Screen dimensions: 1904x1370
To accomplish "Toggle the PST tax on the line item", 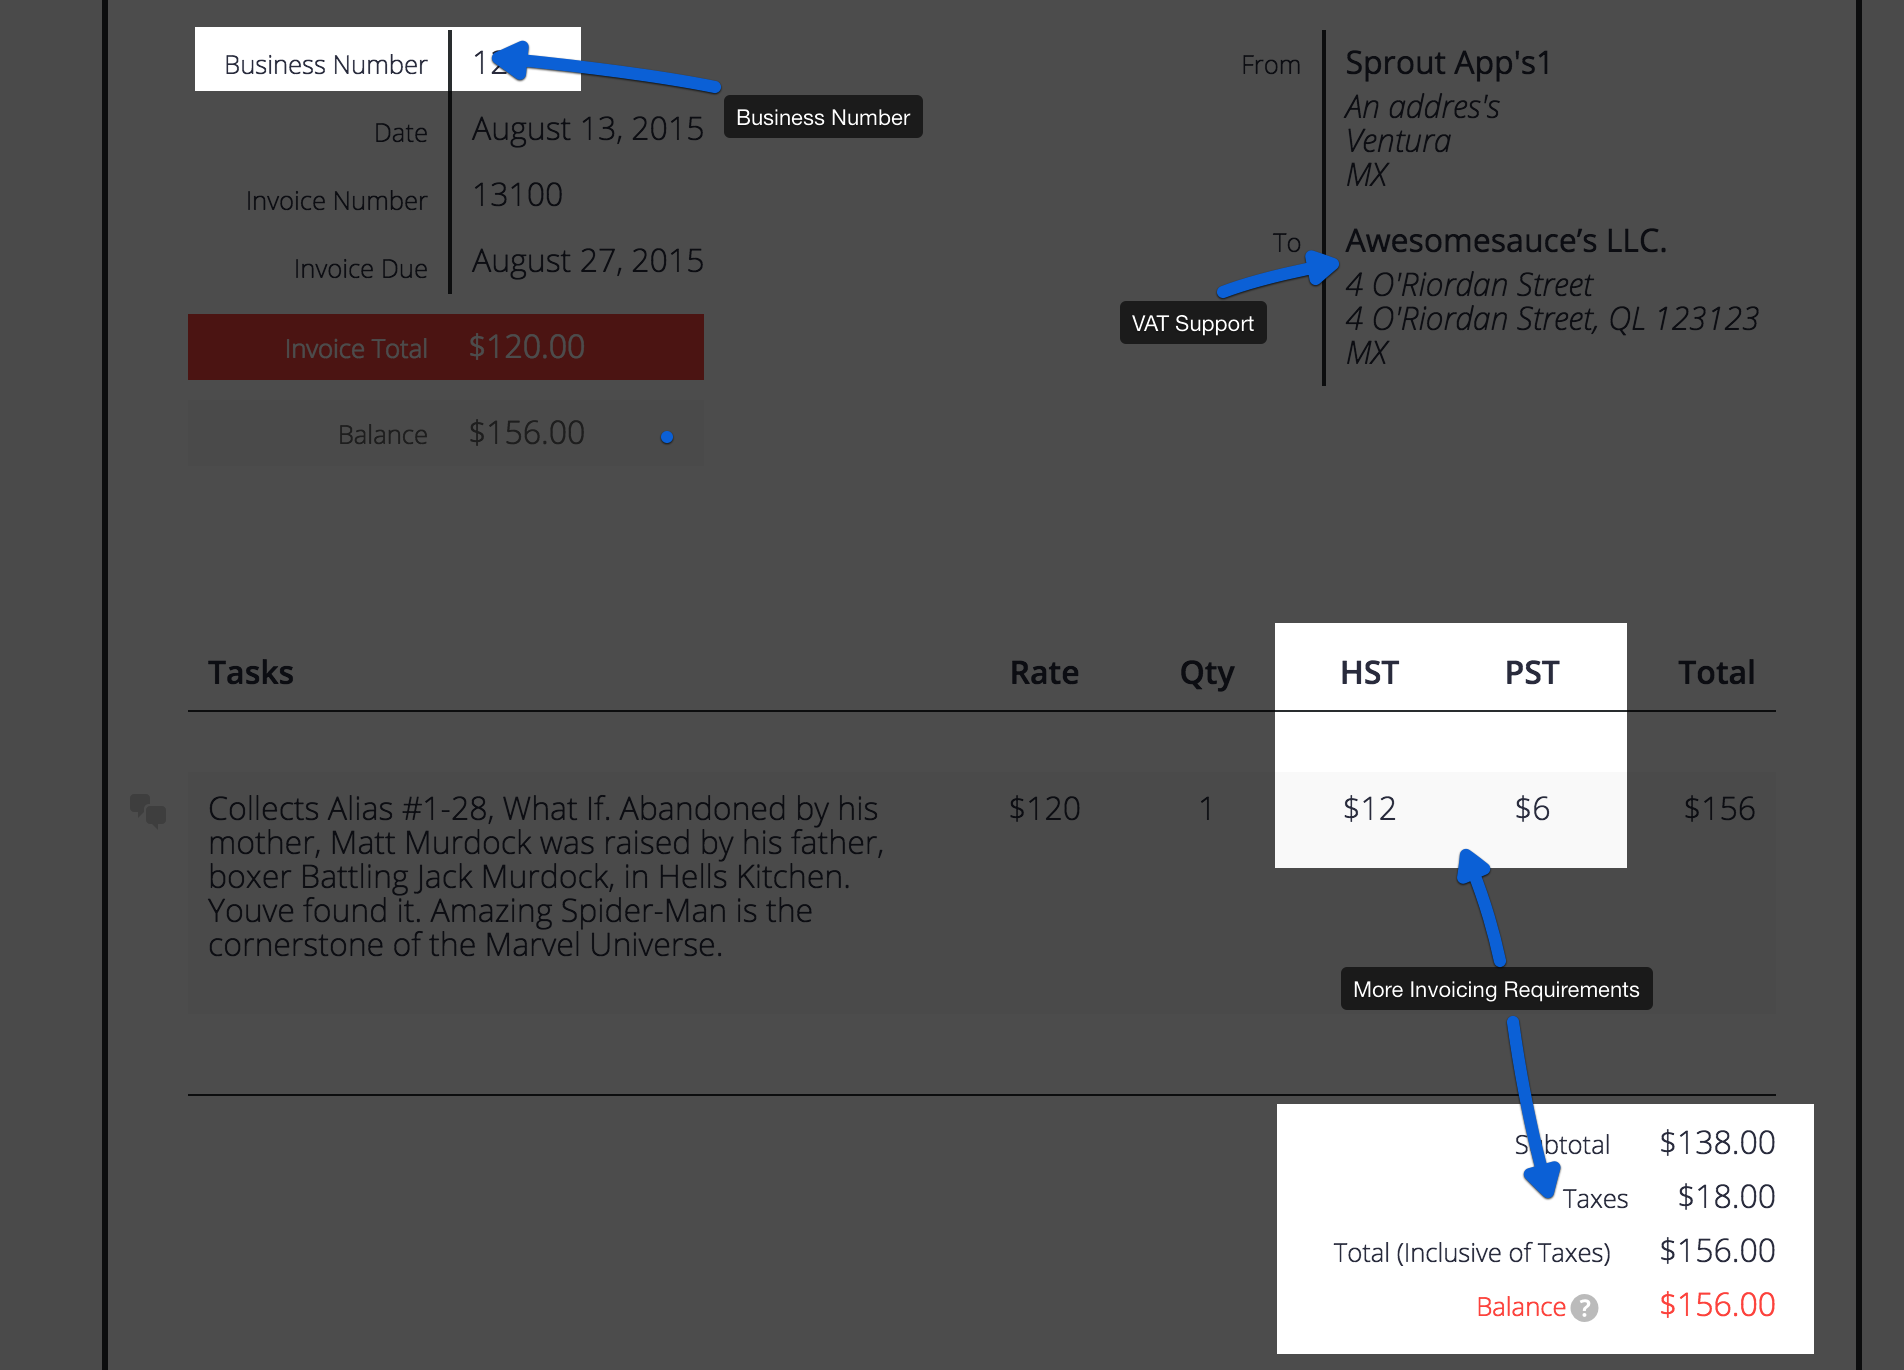I will (x=1531, y=808).
